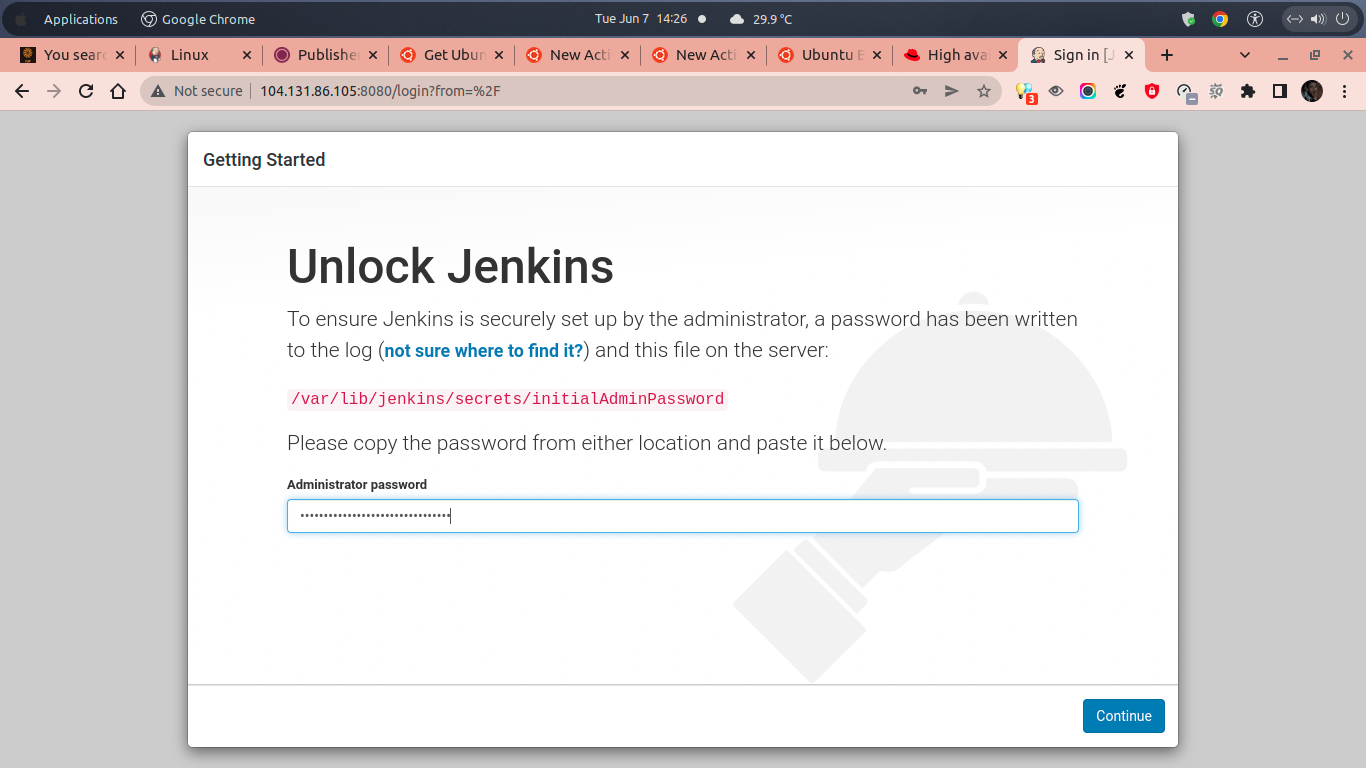This screenshot has height=768, width=1366.
Task: Open the saved passwords key icon
Action: [x=920, y=91]
